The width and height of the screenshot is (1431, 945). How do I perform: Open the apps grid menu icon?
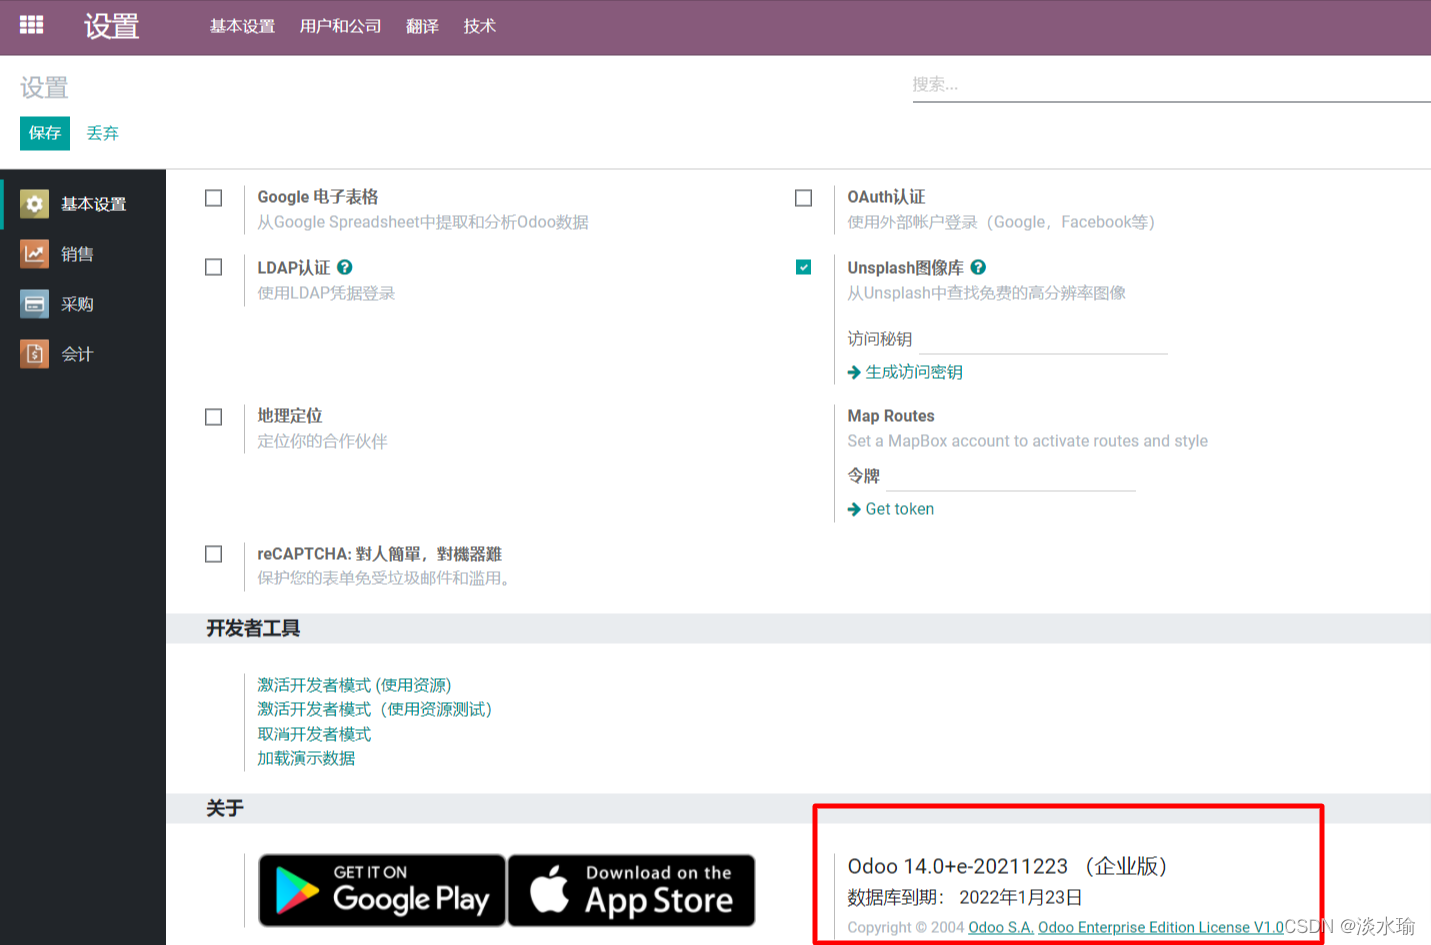pos(32,25)
